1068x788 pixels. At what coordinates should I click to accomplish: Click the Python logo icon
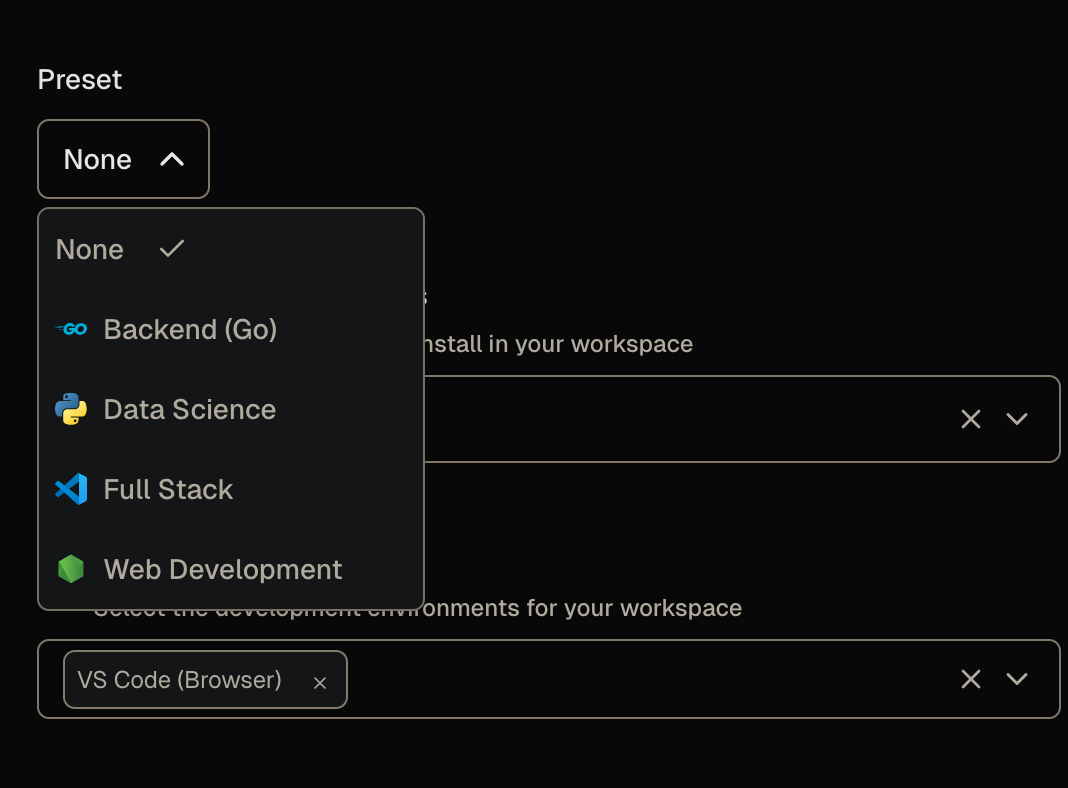coord(71,409)
